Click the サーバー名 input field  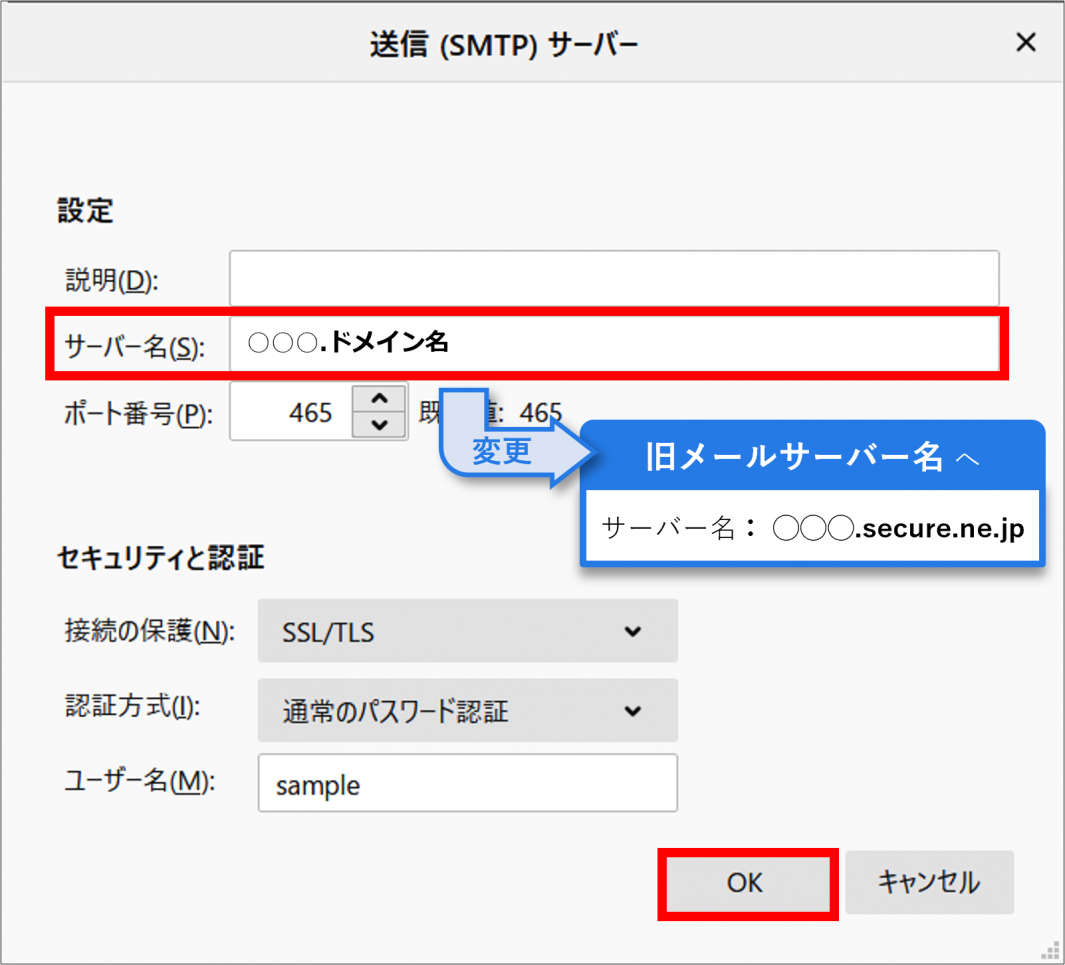[x=613, y=344]
